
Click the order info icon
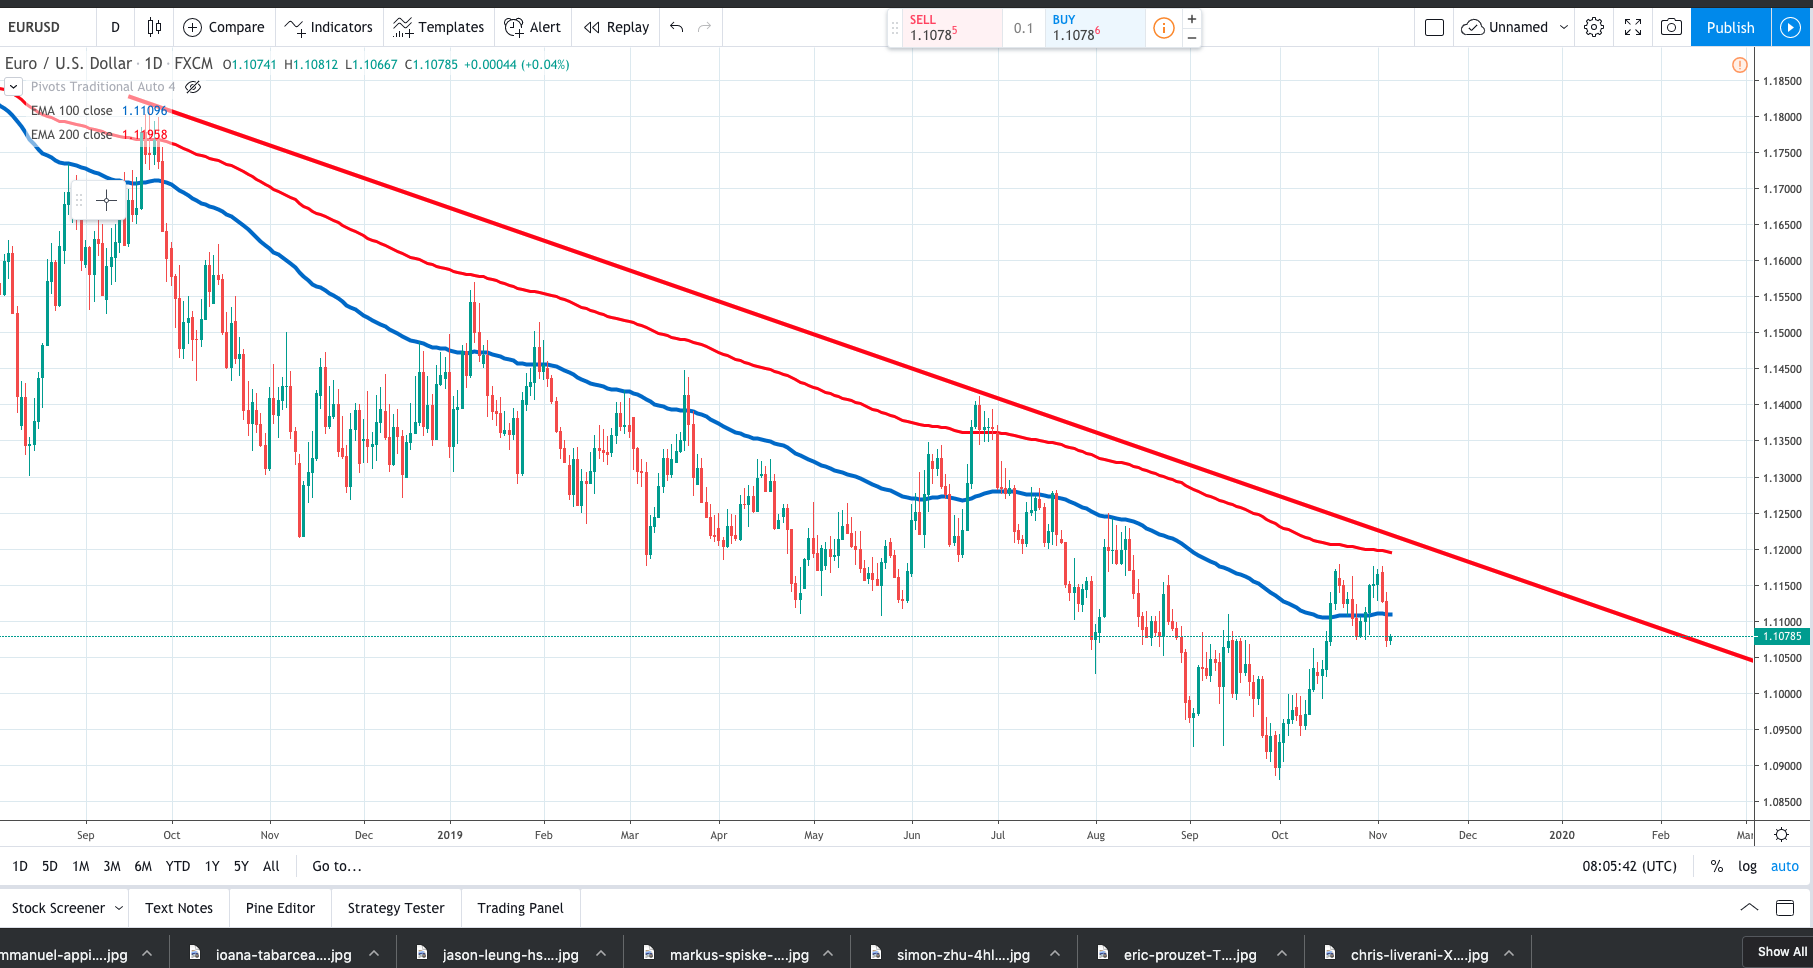pyautogui.click(x=1164, y=28)
